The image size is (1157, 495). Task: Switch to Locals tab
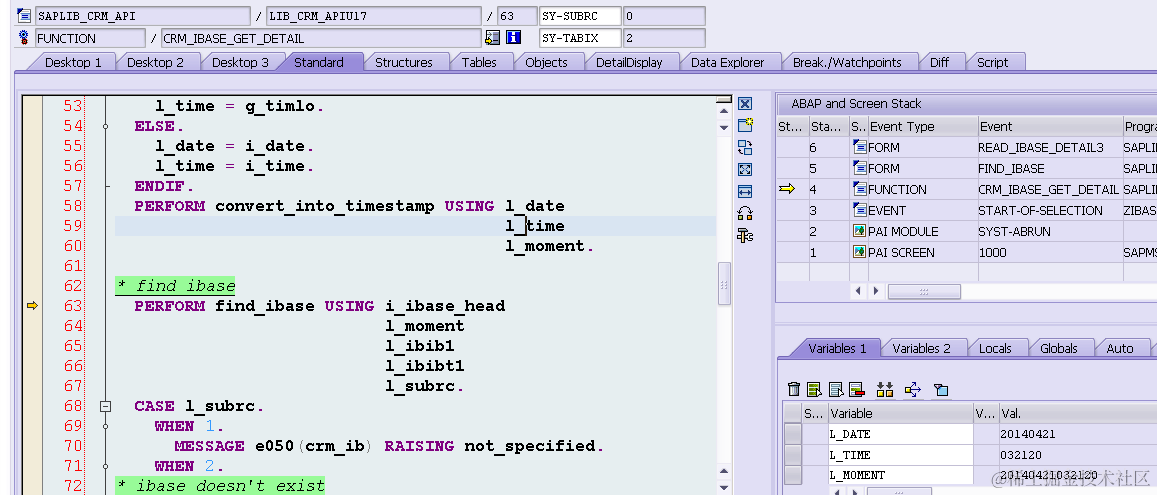[x=995, y=348]
